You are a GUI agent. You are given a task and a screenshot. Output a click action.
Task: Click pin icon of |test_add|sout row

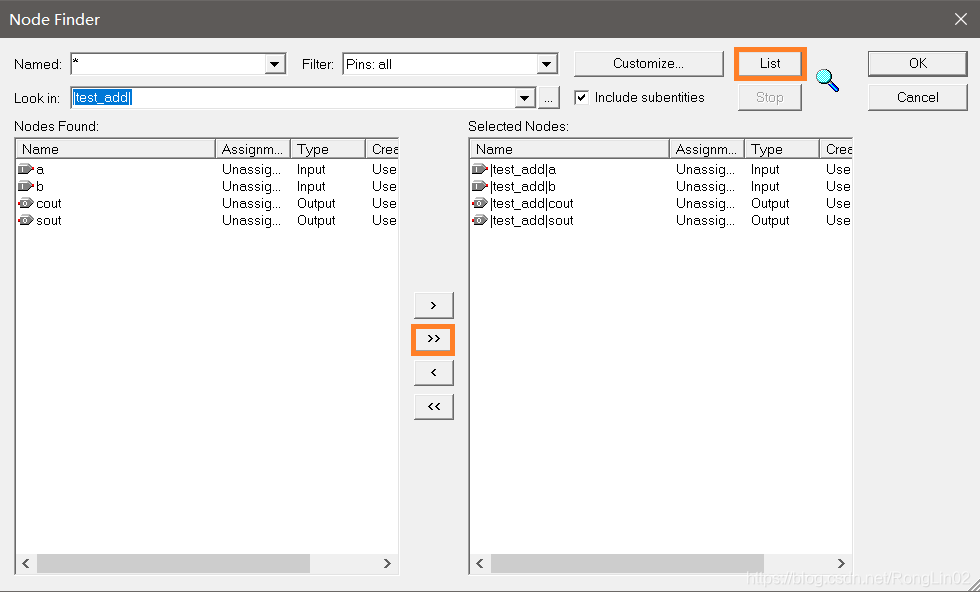(479, 220)
